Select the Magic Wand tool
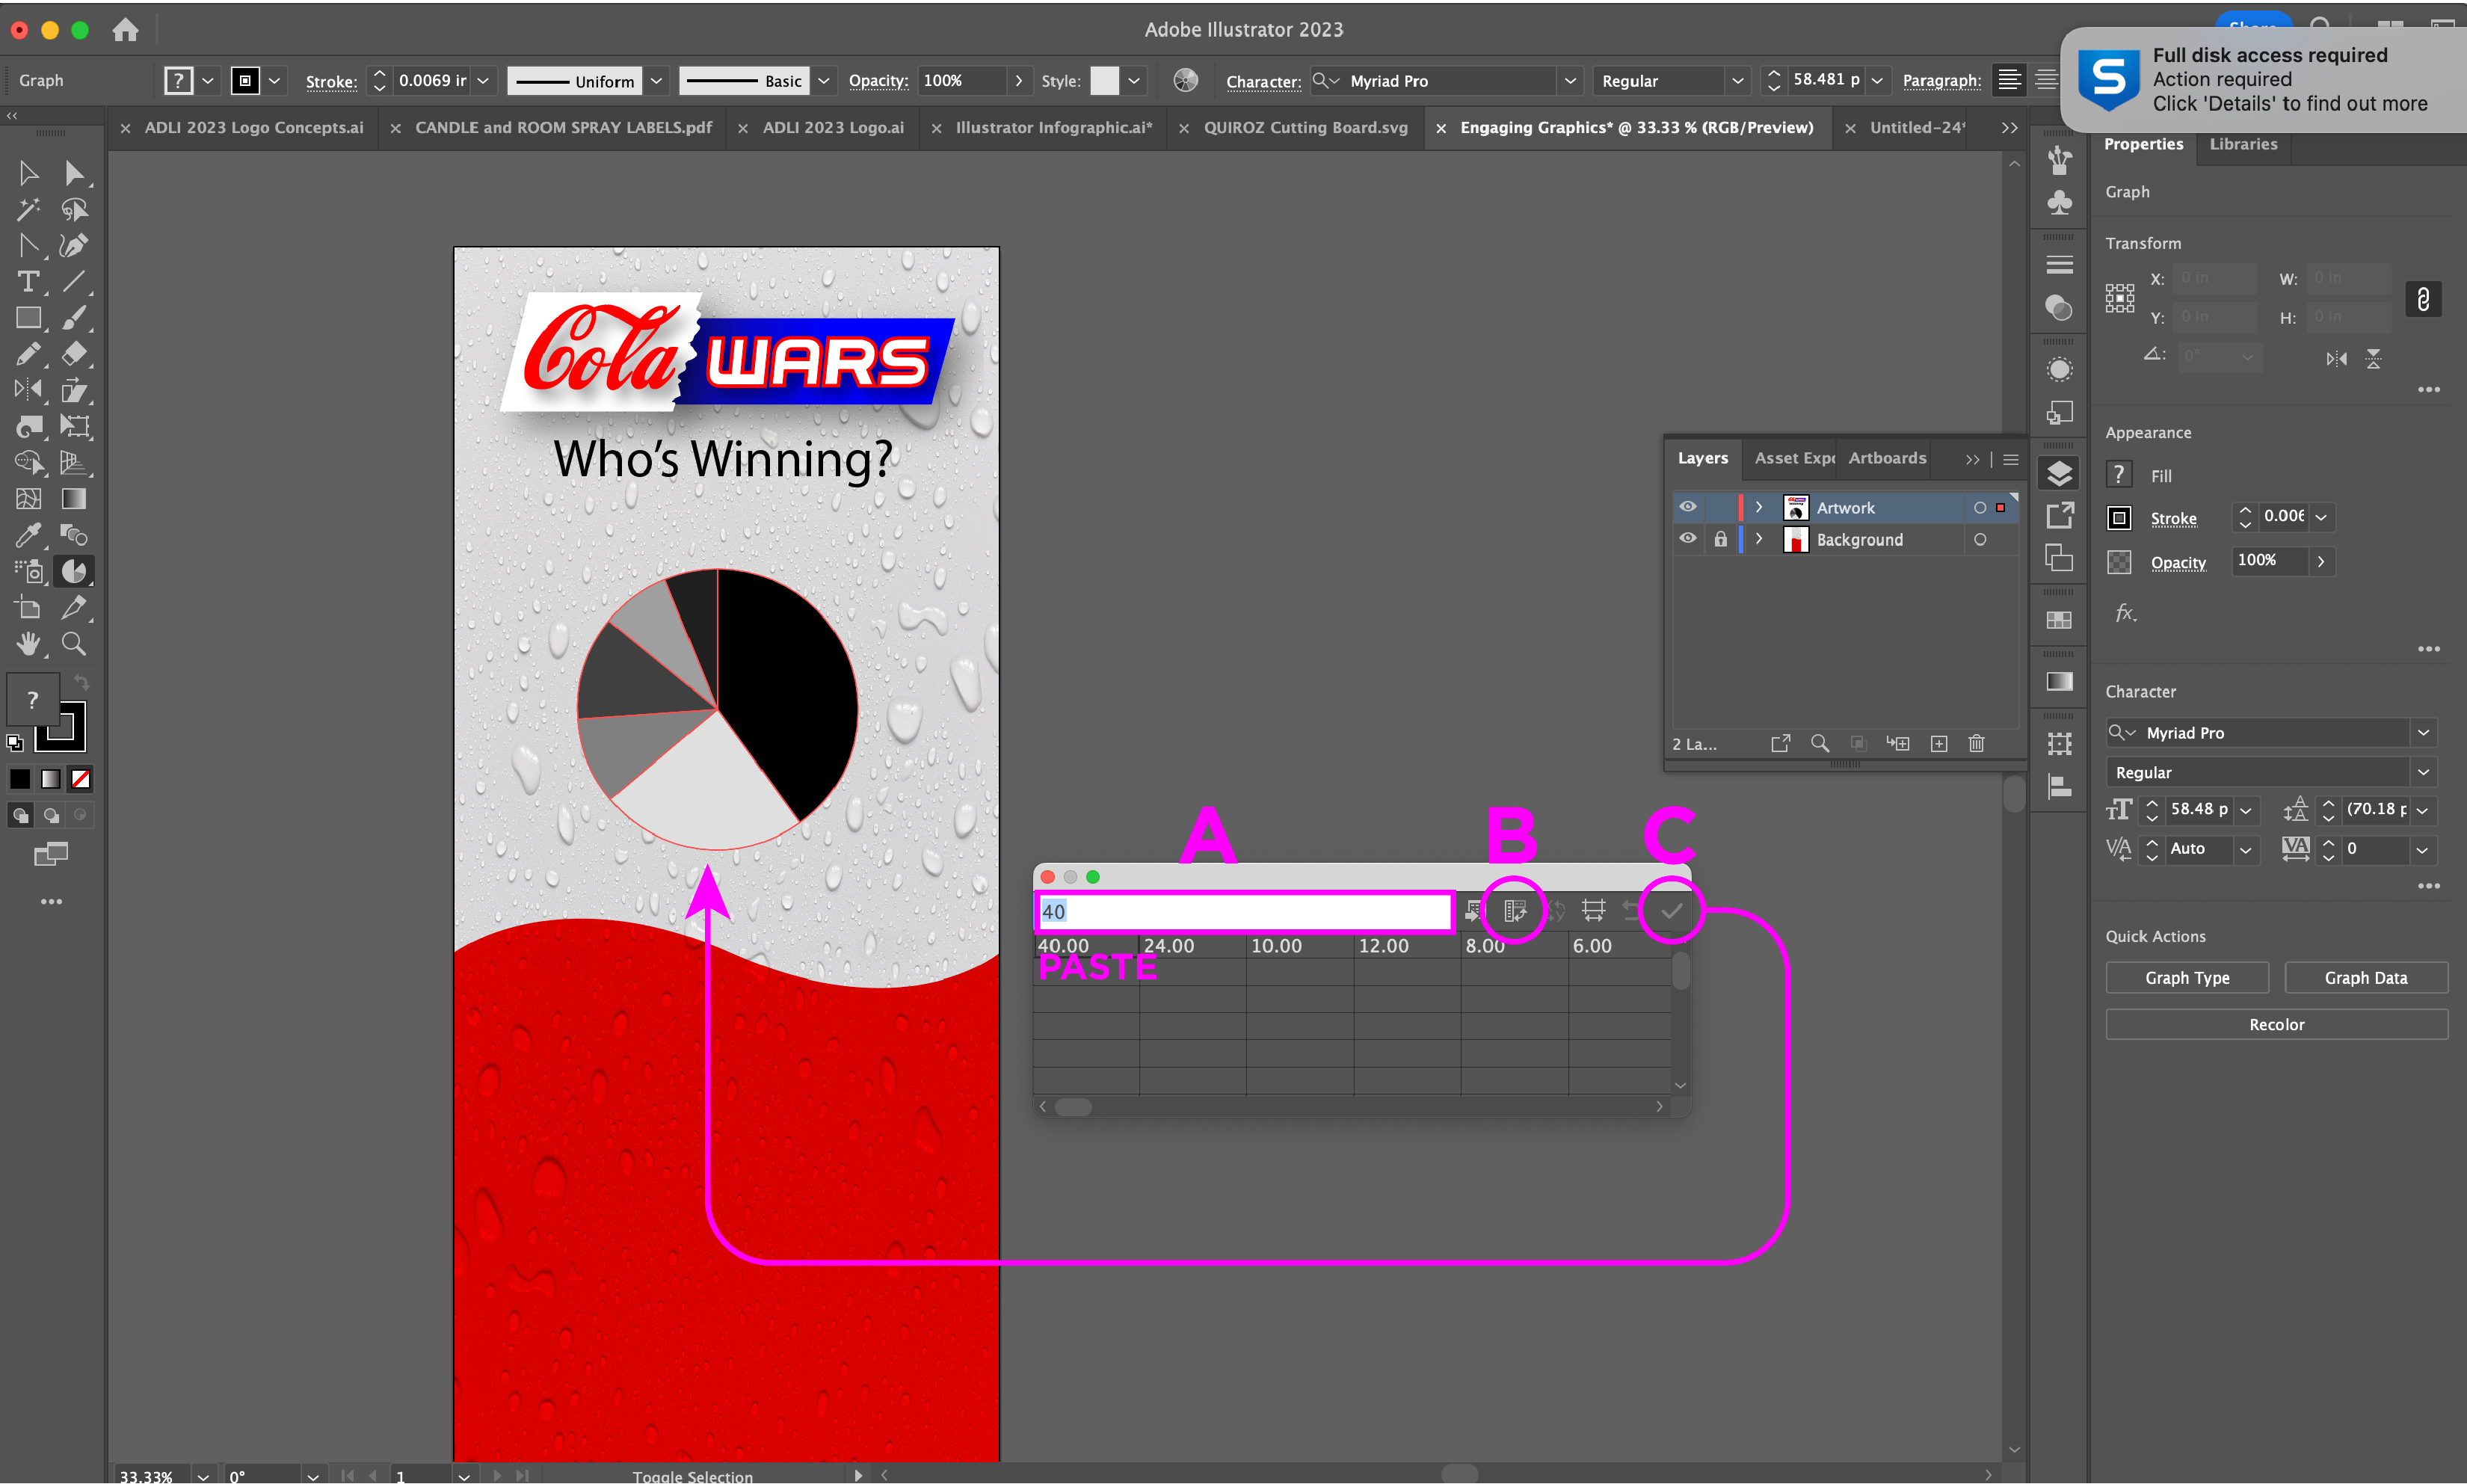This screenshot has width=2467, height=1484. [28, 210]
